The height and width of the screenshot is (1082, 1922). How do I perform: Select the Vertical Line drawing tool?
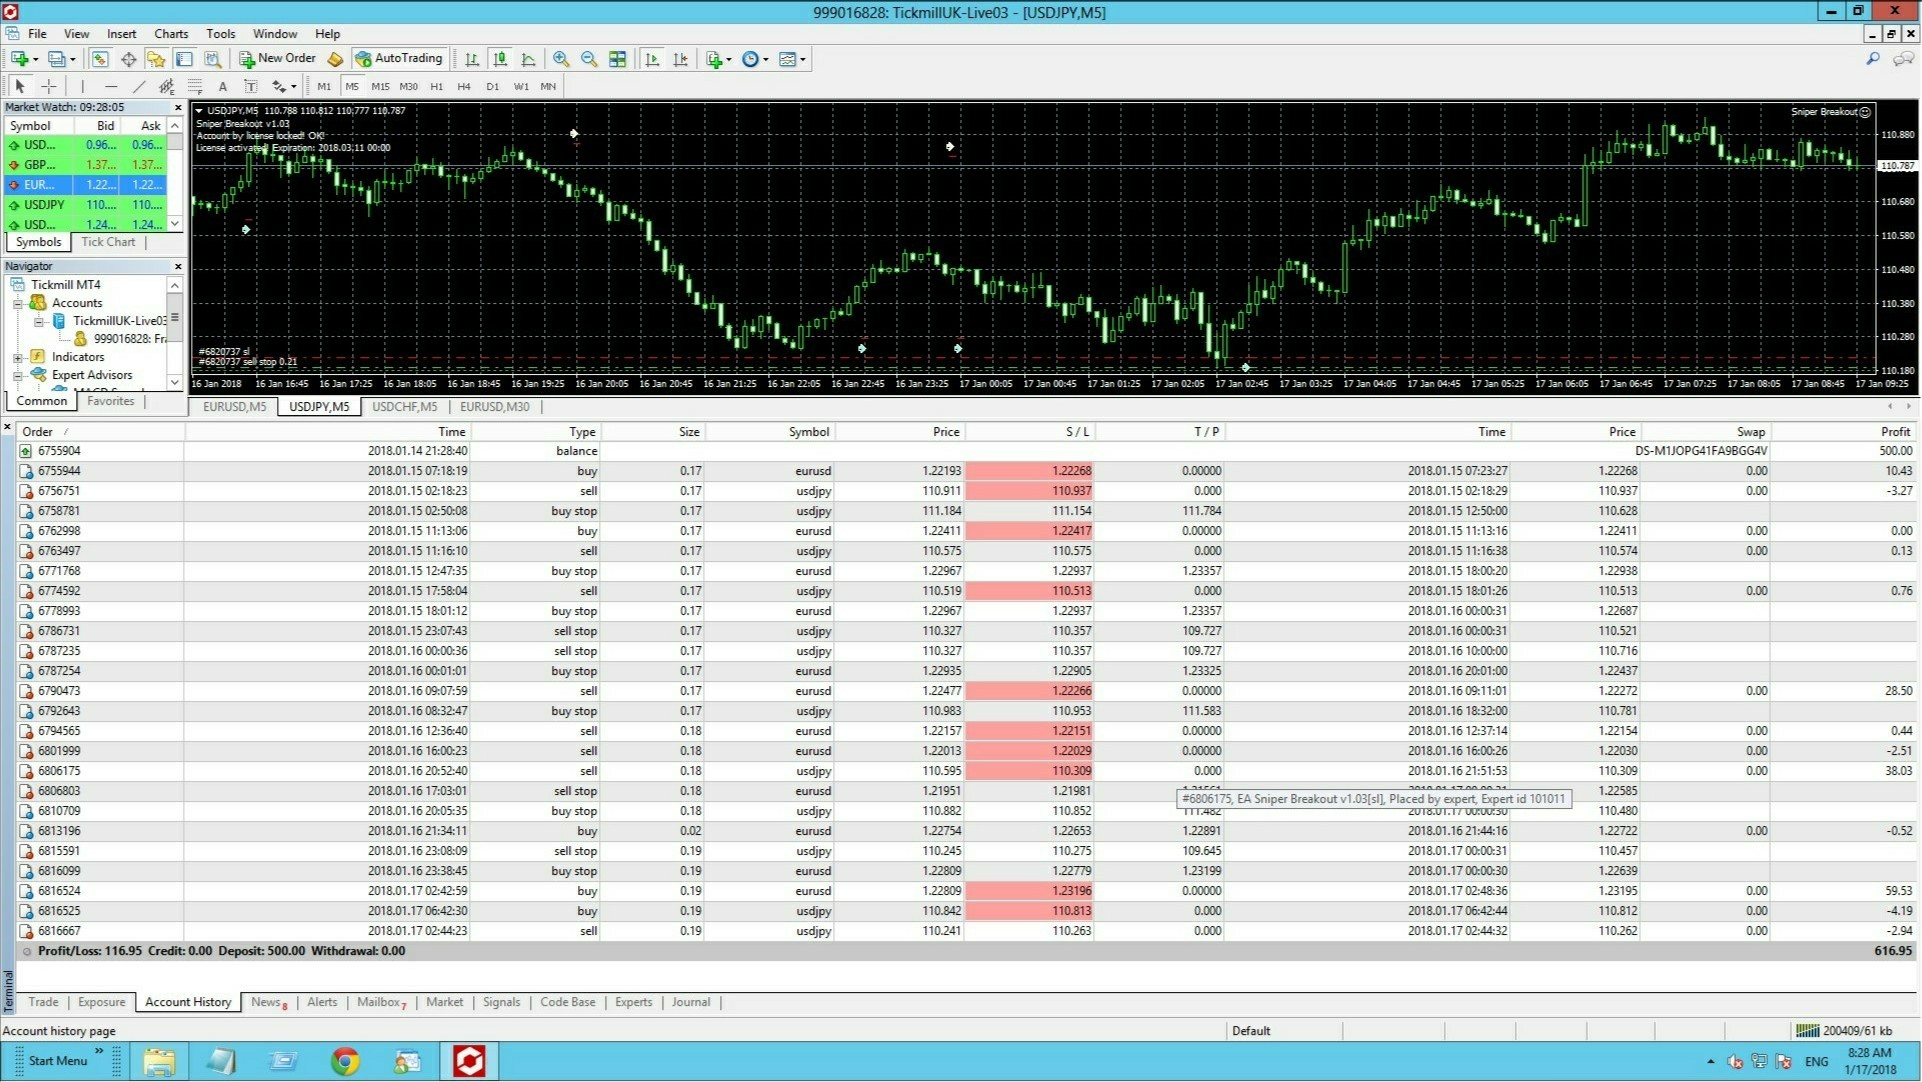click(x=82, y=87)
